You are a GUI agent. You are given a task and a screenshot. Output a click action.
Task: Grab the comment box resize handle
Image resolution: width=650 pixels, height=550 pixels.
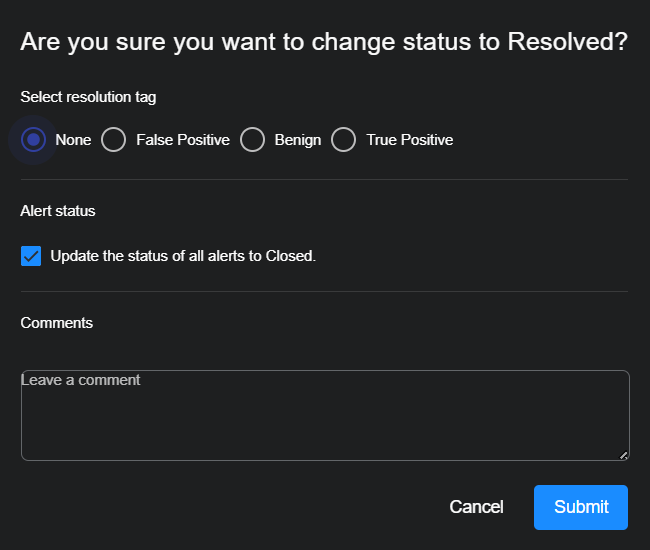(623, 455)
